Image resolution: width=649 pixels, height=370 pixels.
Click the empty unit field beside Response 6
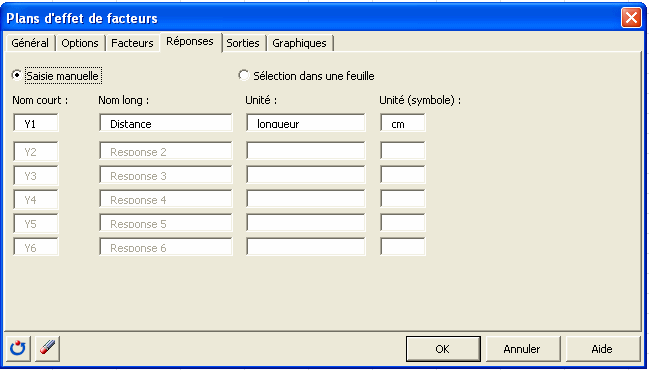[x=306, y=247]
